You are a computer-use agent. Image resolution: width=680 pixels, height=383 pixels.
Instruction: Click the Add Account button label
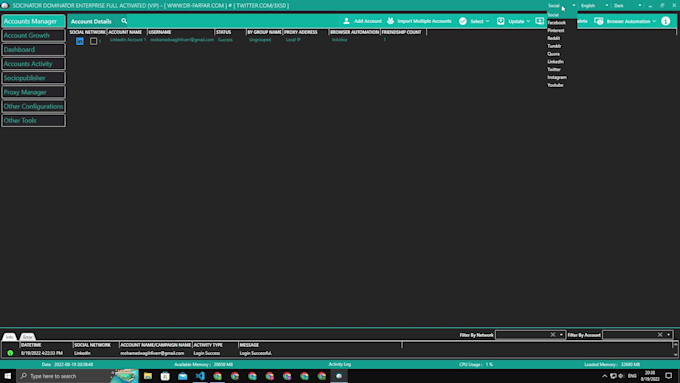click(x=368, y=21)
